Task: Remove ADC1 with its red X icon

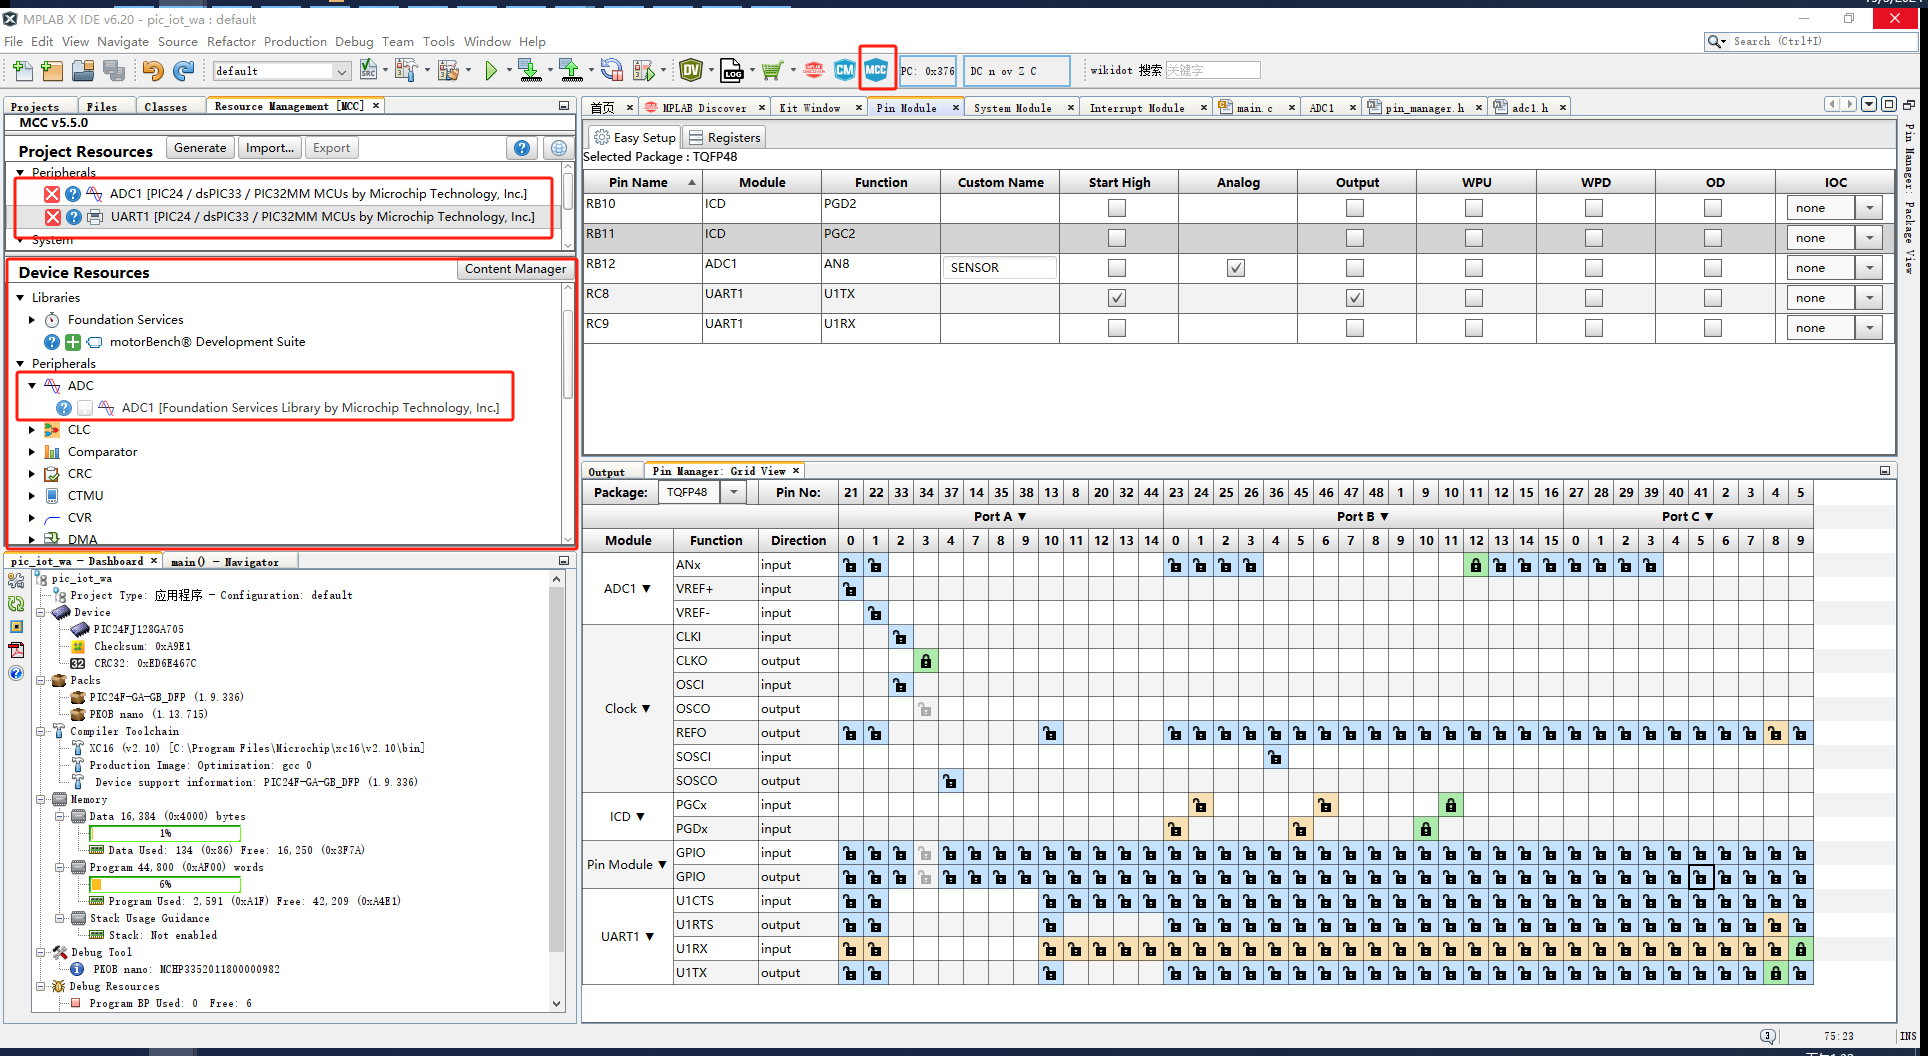Action: click(52, 194)
